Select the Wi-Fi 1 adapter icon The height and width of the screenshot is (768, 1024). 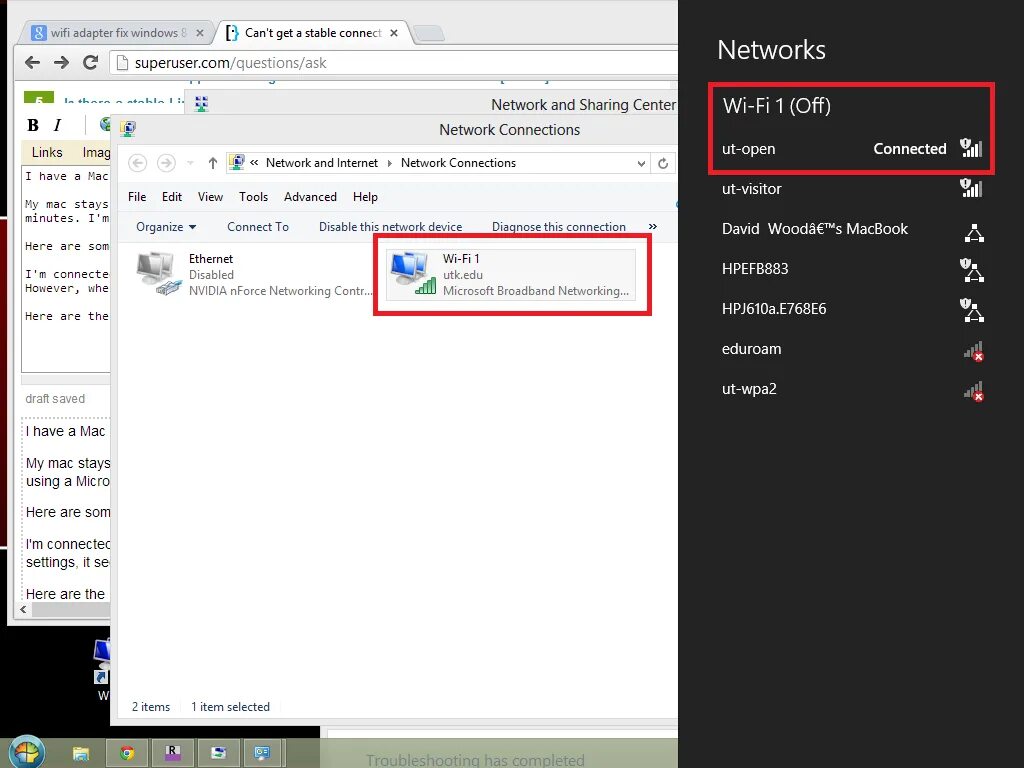pyautogui.click(x=413, y=274)
